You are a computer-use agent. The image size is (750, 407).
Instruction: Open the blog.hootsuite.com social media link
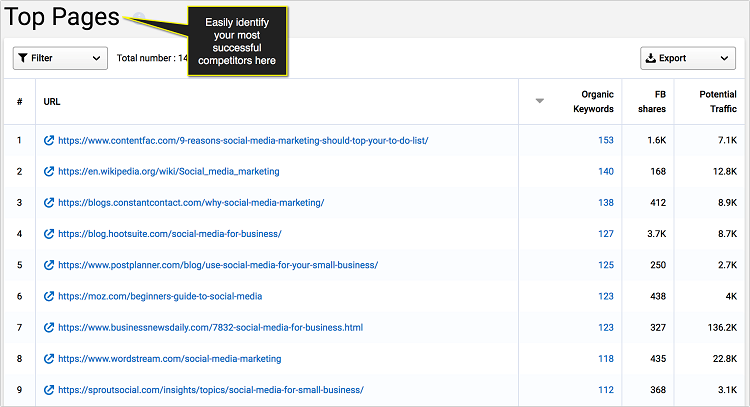click(169, 234)
